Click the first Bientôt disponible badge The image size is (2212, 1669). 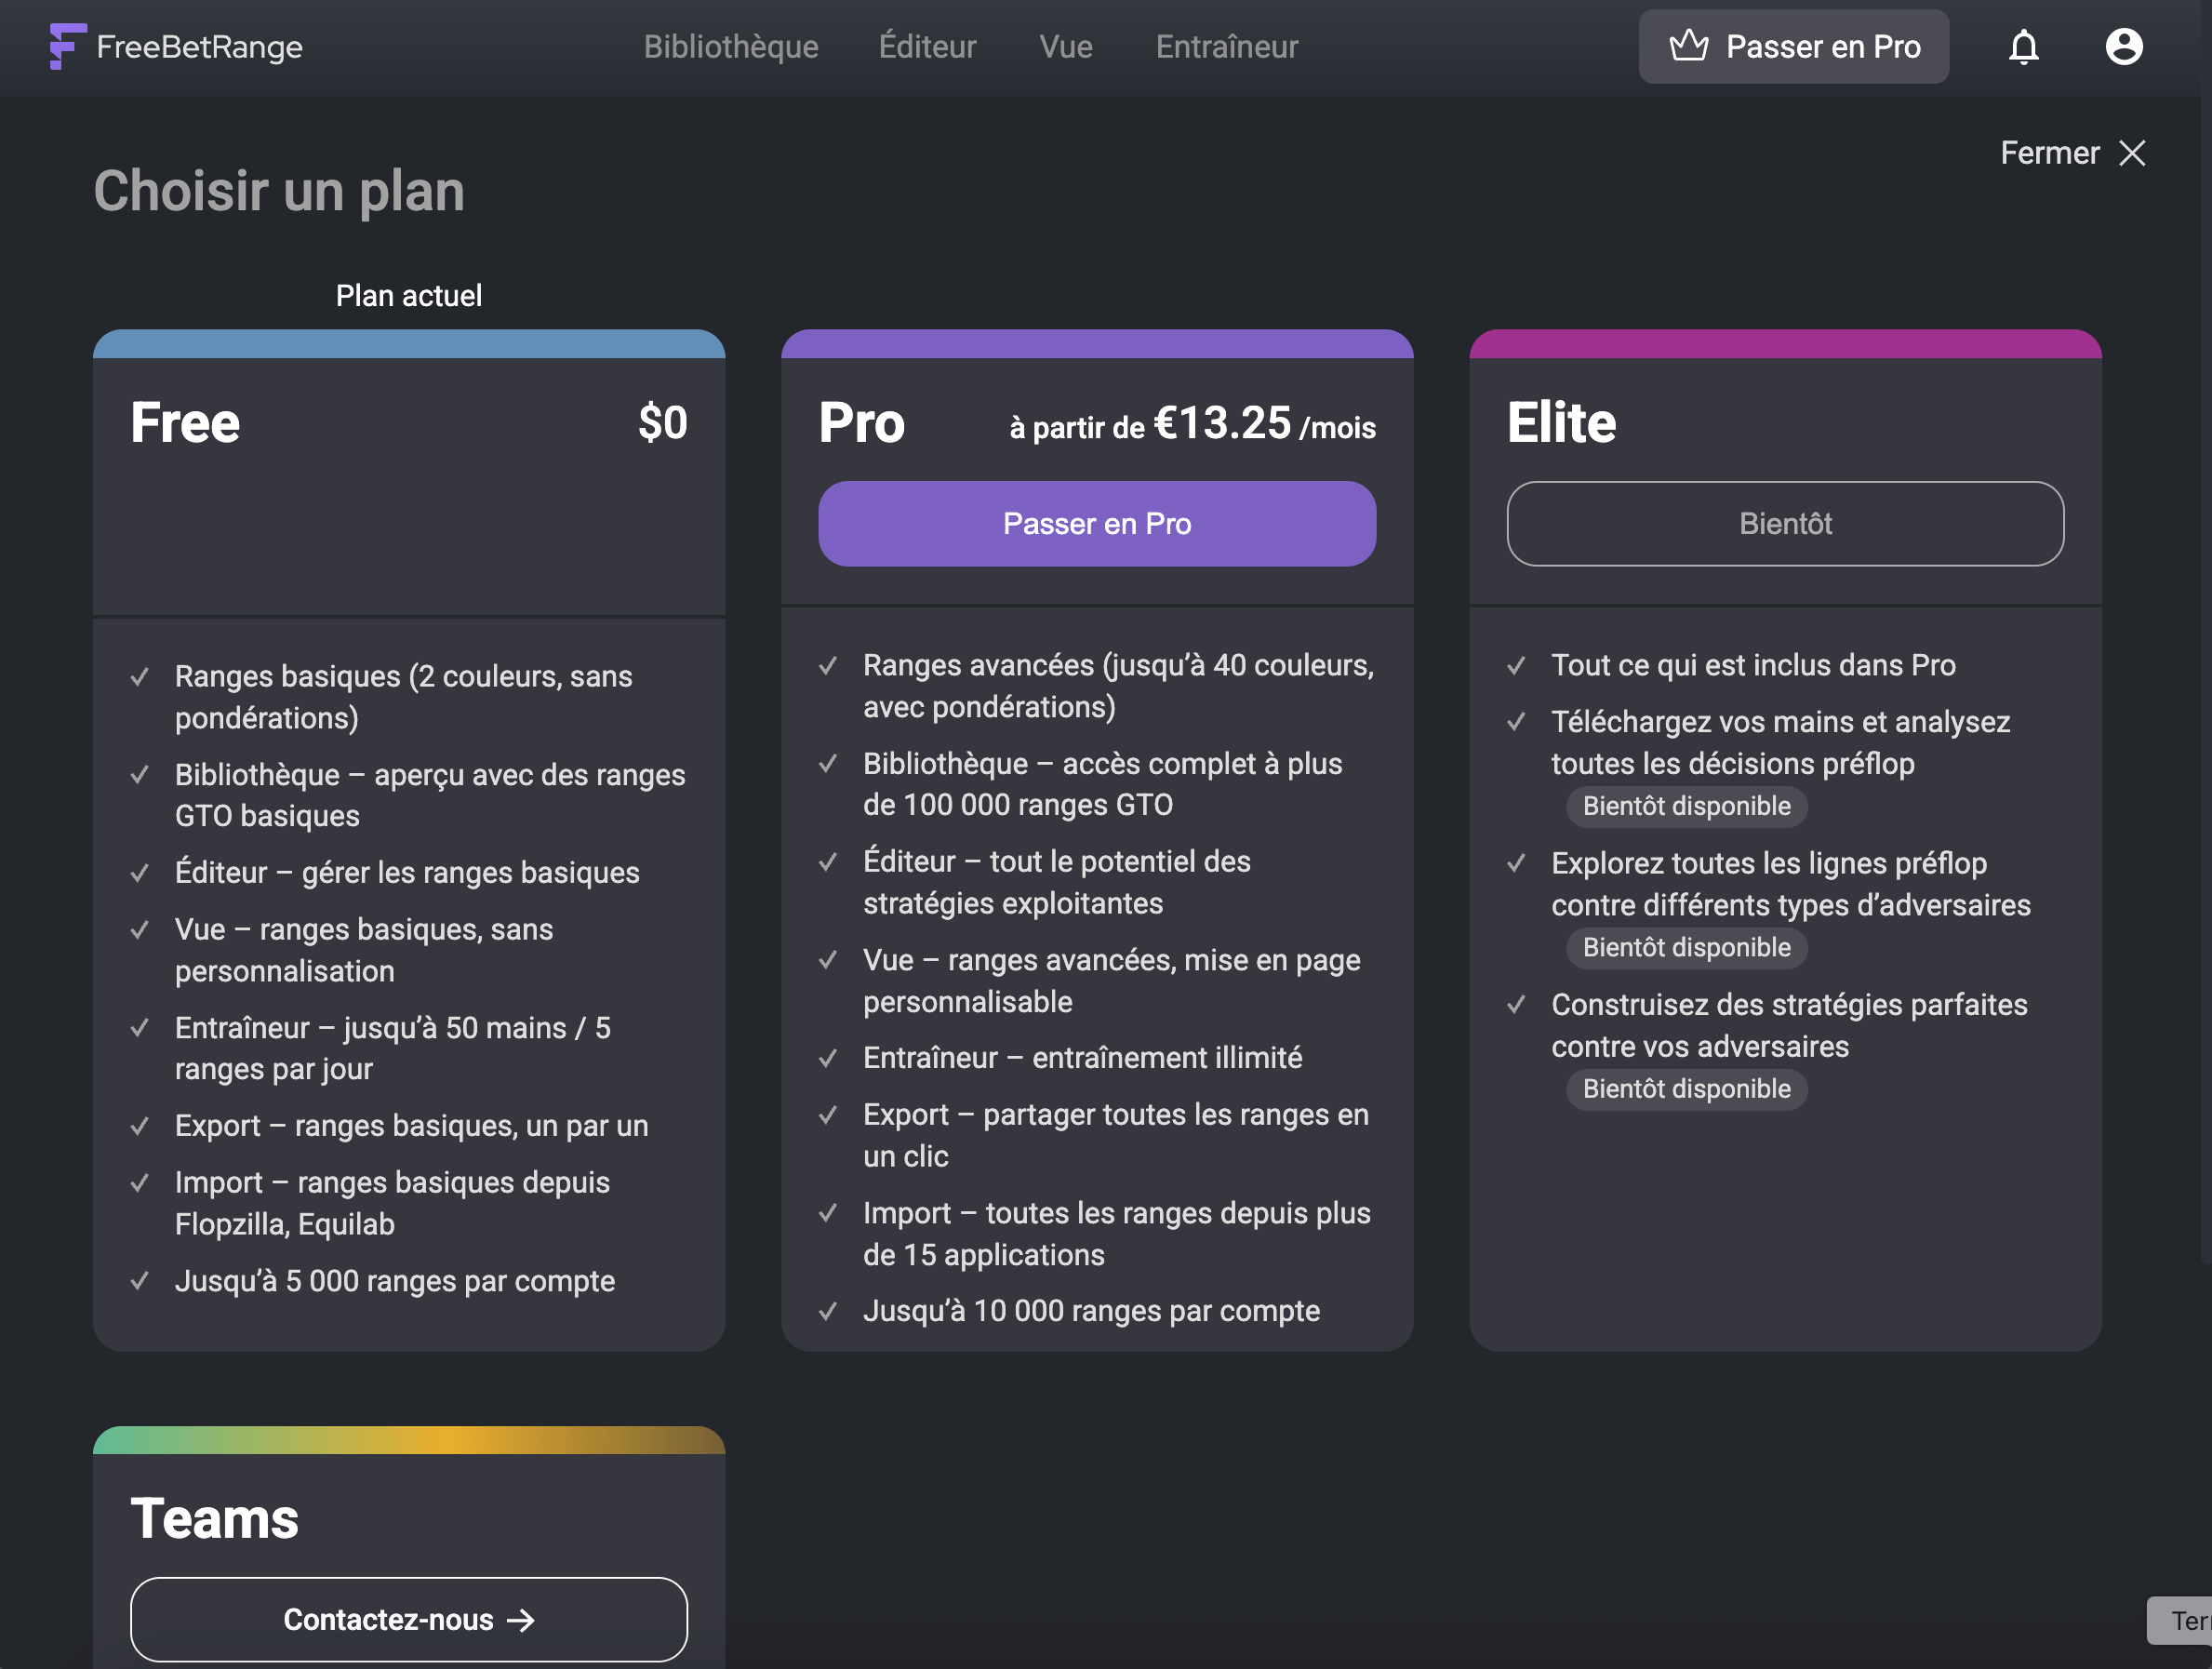(x=1686, y=806)
